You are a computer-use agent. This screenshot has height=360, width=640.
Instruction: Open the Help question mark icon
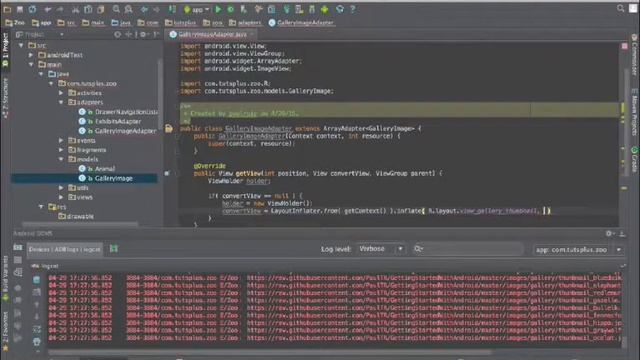(x=353, y=9)
